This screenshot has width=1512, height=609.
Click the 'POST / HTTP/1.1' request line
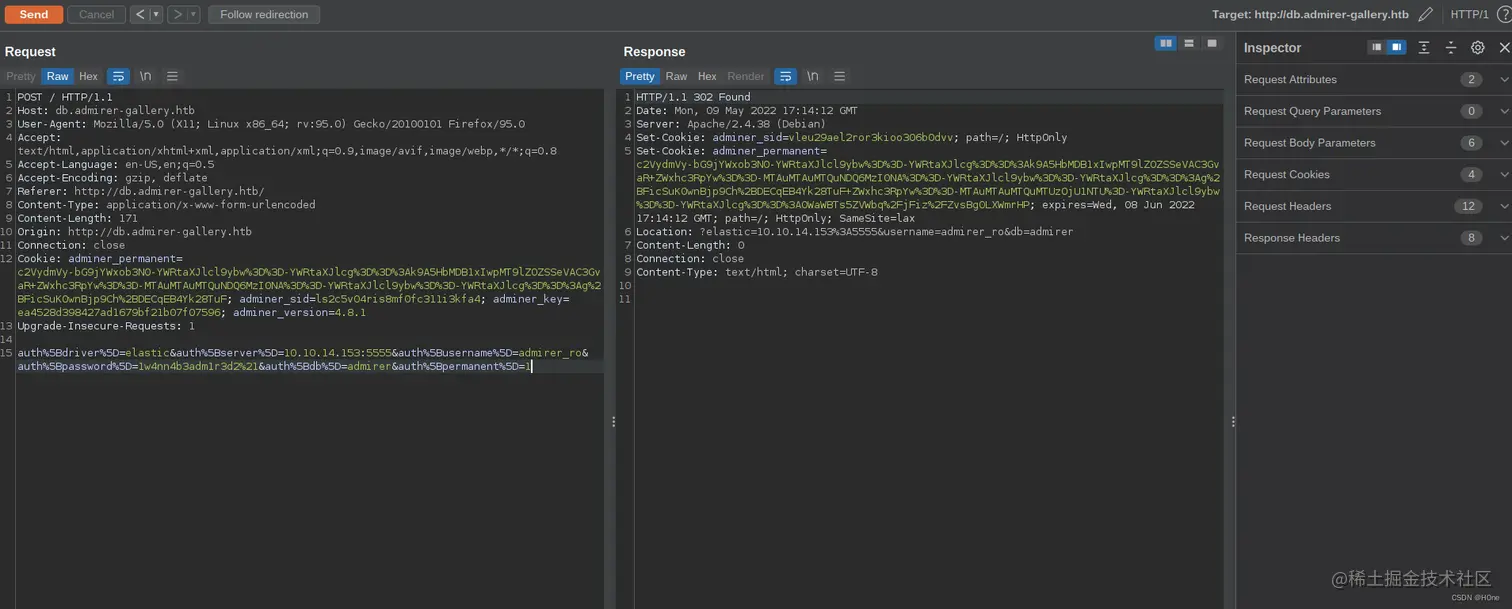click(x=64, y=97)
